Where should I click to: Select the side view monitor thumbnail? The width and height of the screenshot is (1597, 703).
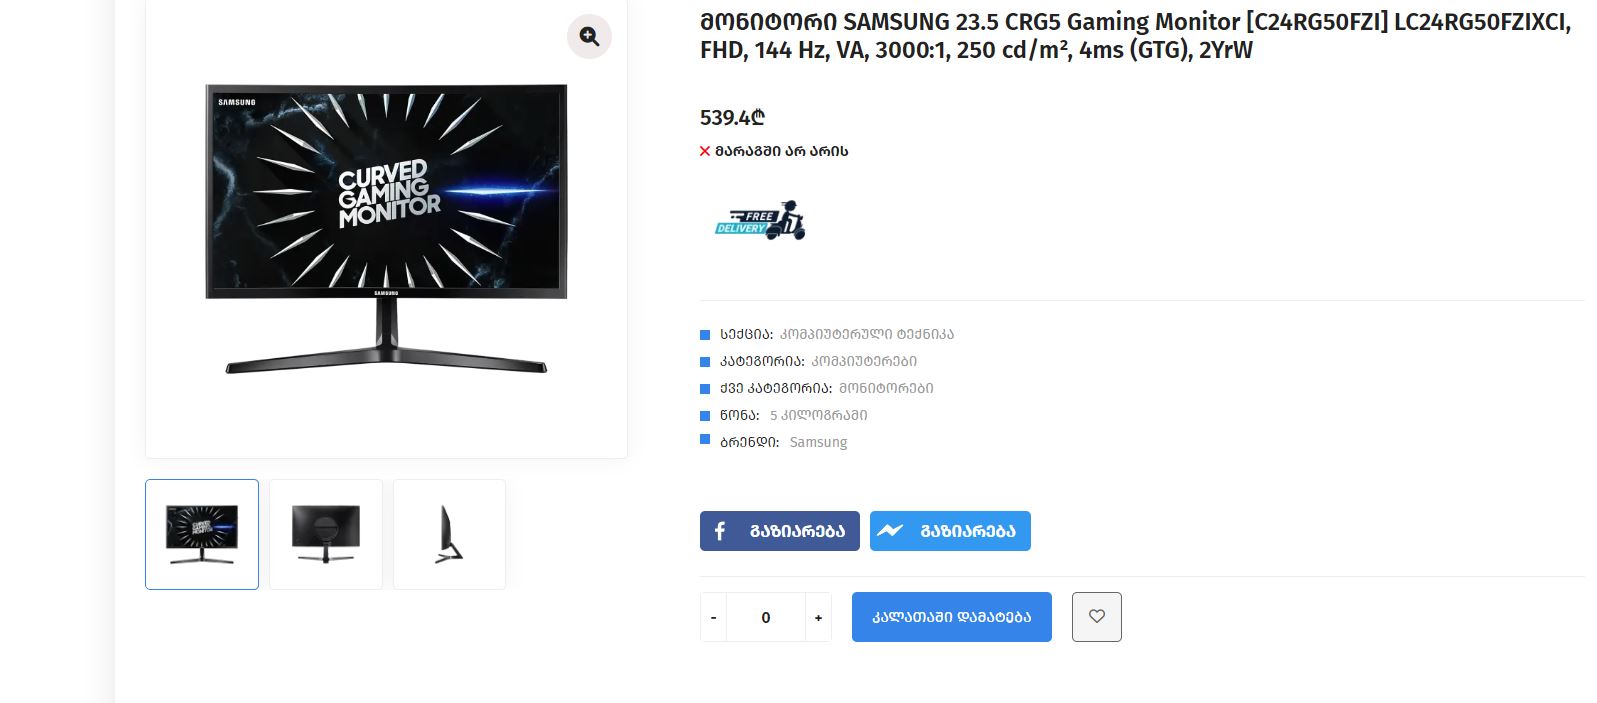[449, 534]
